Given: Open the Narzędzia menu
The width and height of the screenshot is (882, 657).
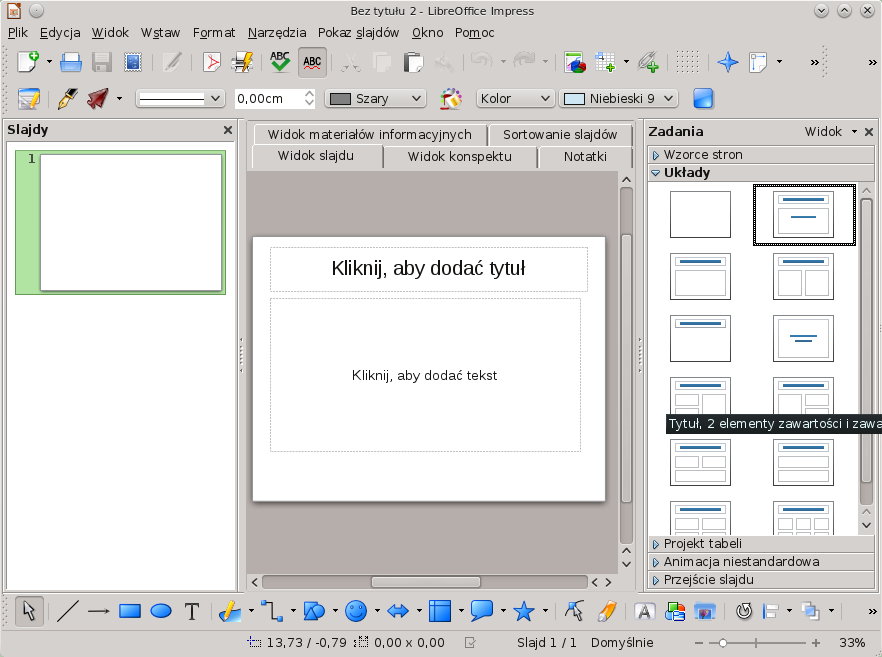Looking at the screenshot, I should tap(277, 32).
